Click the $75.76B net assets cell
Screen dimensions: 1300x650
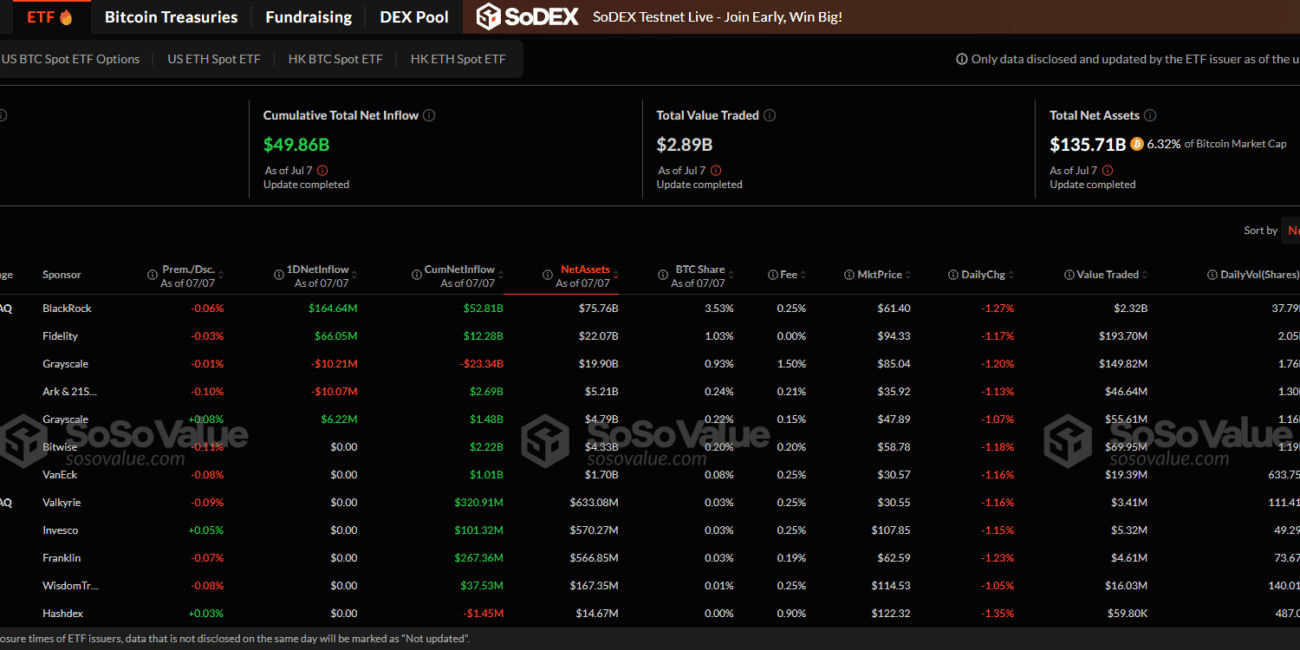(598, 308)
